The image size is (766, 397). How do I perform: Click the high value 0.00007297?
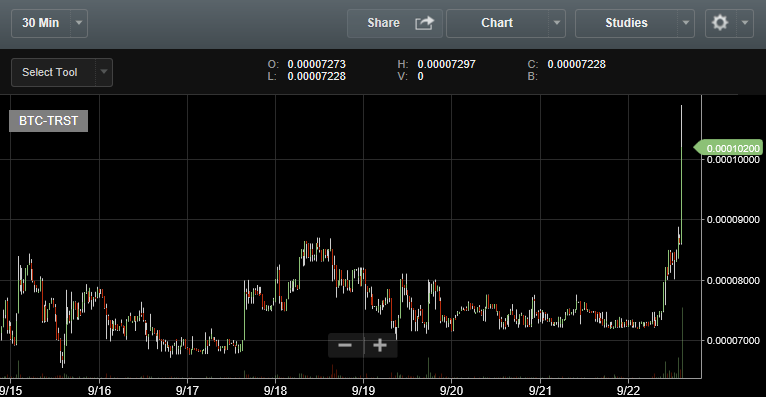click(x=447, y=64)
